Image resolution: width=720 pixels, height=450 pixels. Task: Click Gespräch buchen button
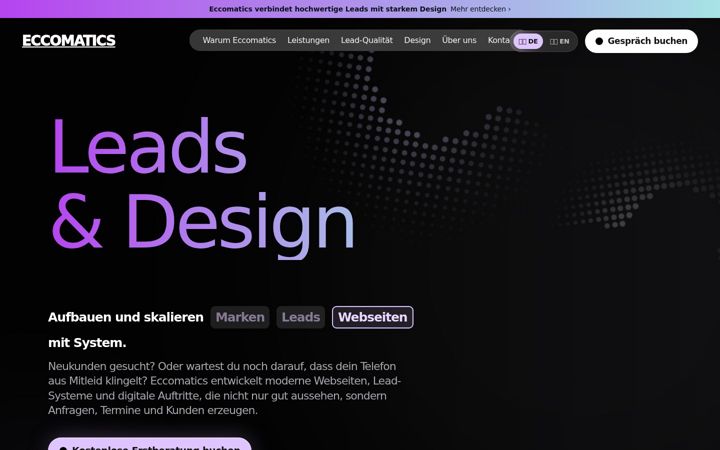641,41
